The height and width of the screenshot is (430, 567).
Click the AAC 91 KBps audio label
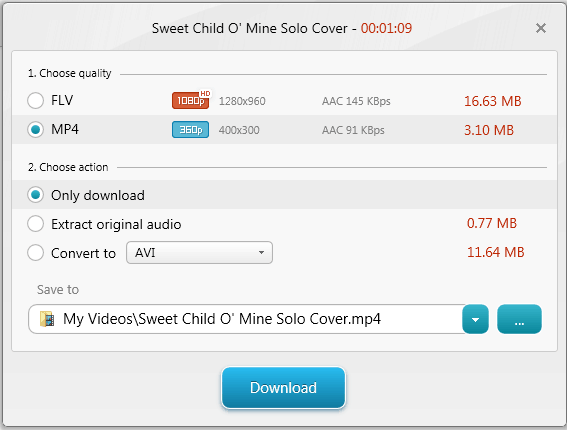[353, 130]
